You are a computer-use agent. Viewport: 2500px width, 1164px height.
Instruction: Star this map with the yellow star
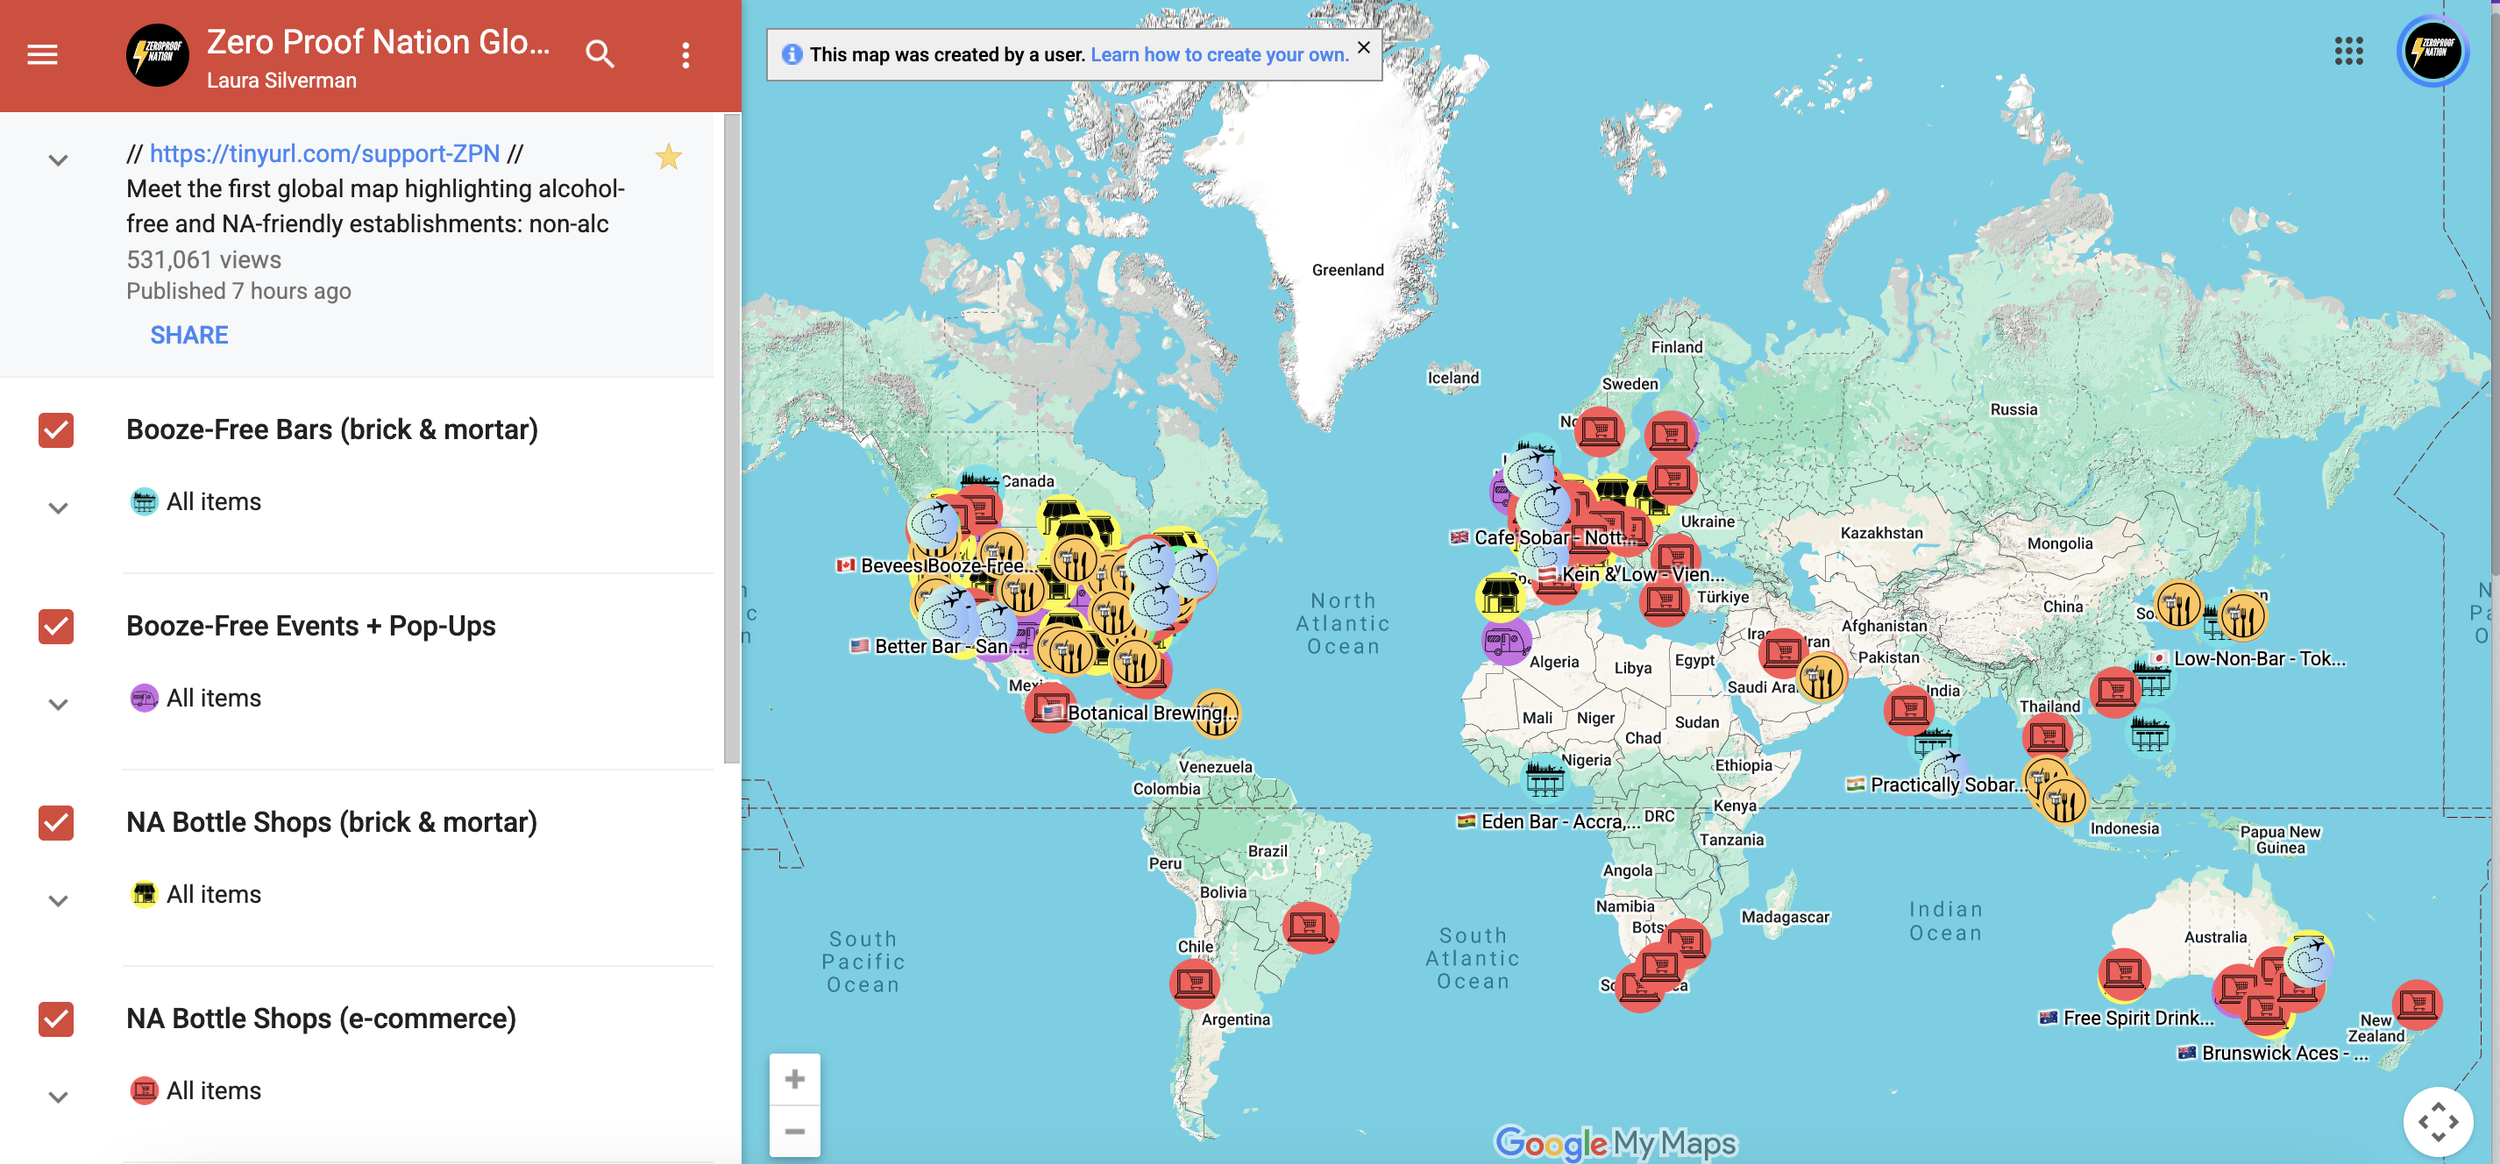tap(668, 156)
